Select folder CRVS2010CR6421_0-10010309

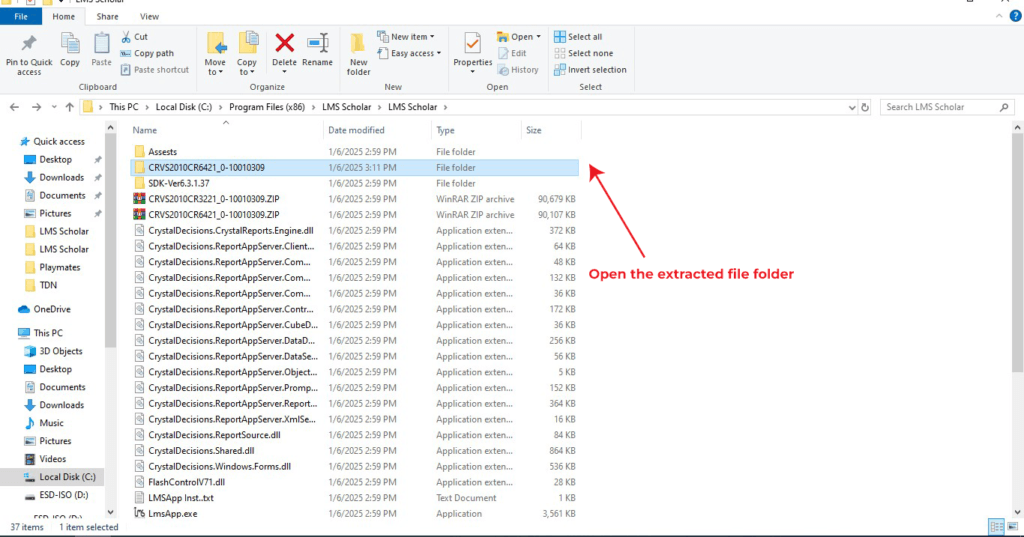coord(355,167)
